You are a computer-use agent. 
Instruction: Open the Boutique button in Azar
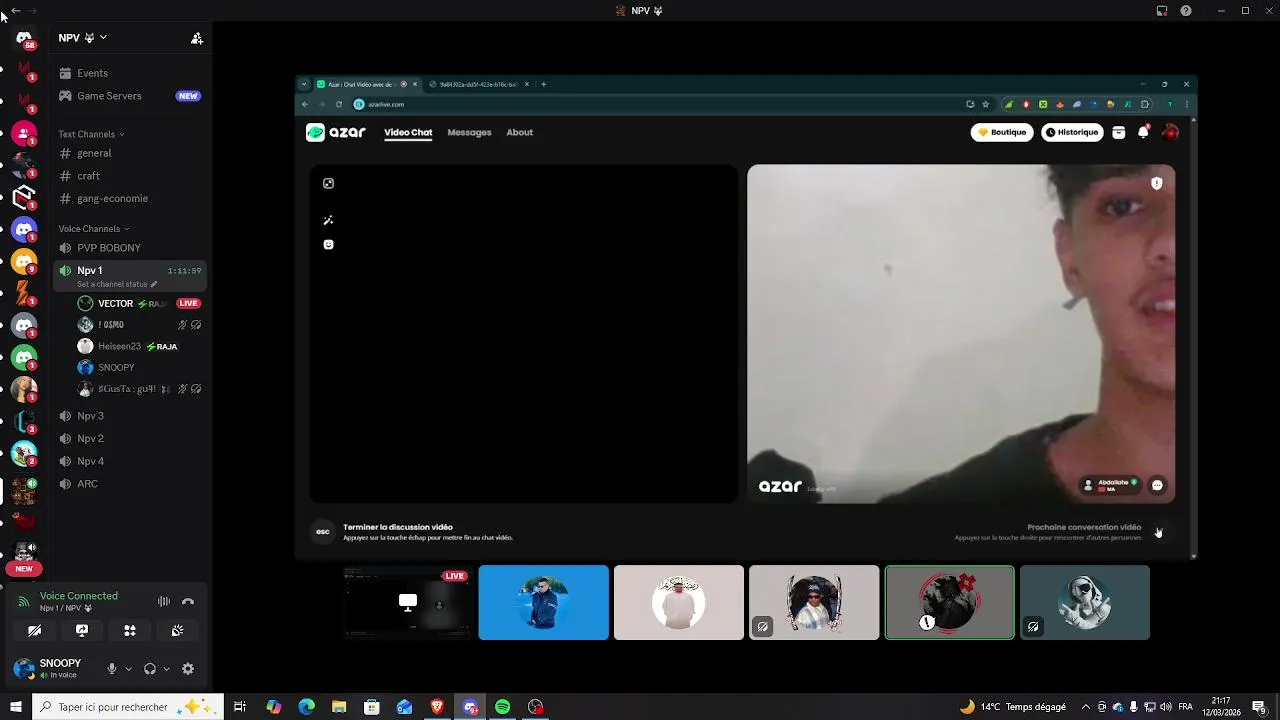point(1002,132)
